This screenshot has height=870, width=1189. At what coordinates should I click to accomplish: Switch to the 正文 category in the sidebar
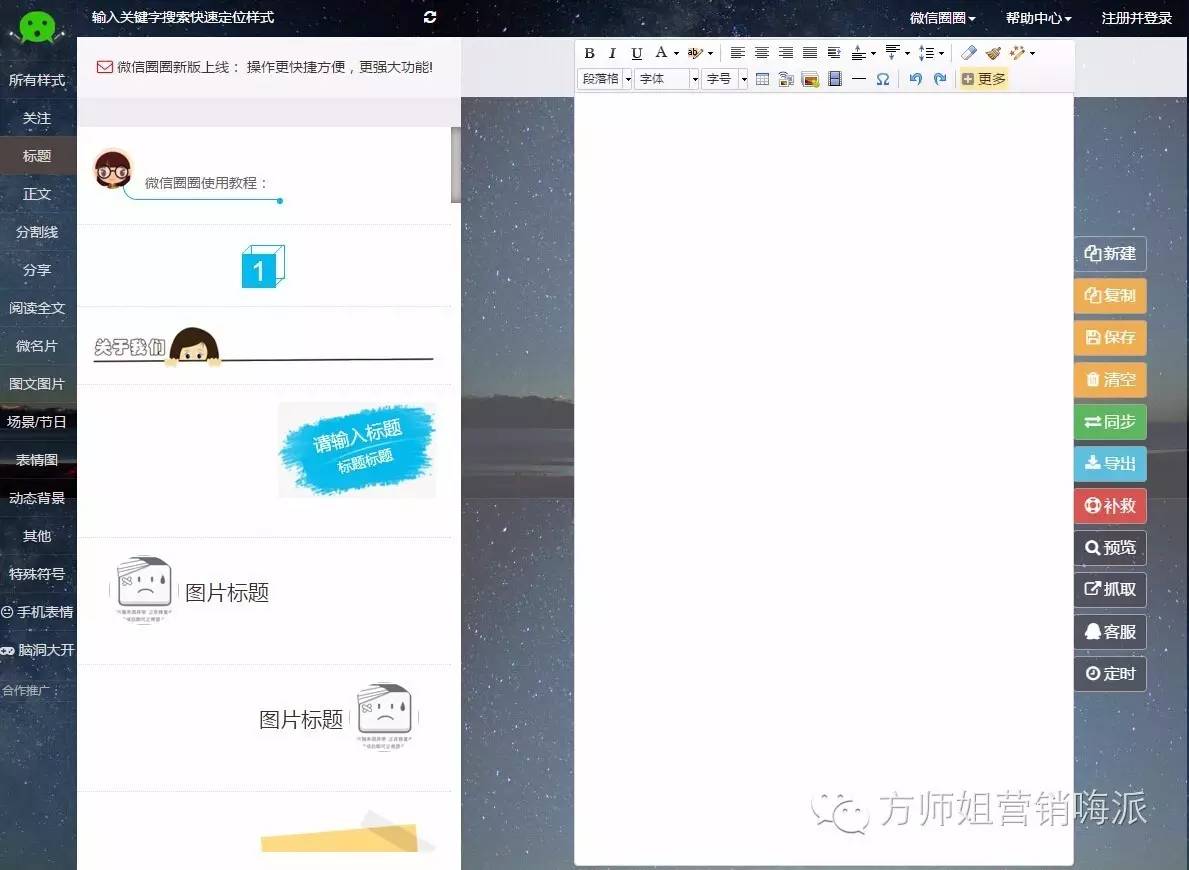coord(37,194)
